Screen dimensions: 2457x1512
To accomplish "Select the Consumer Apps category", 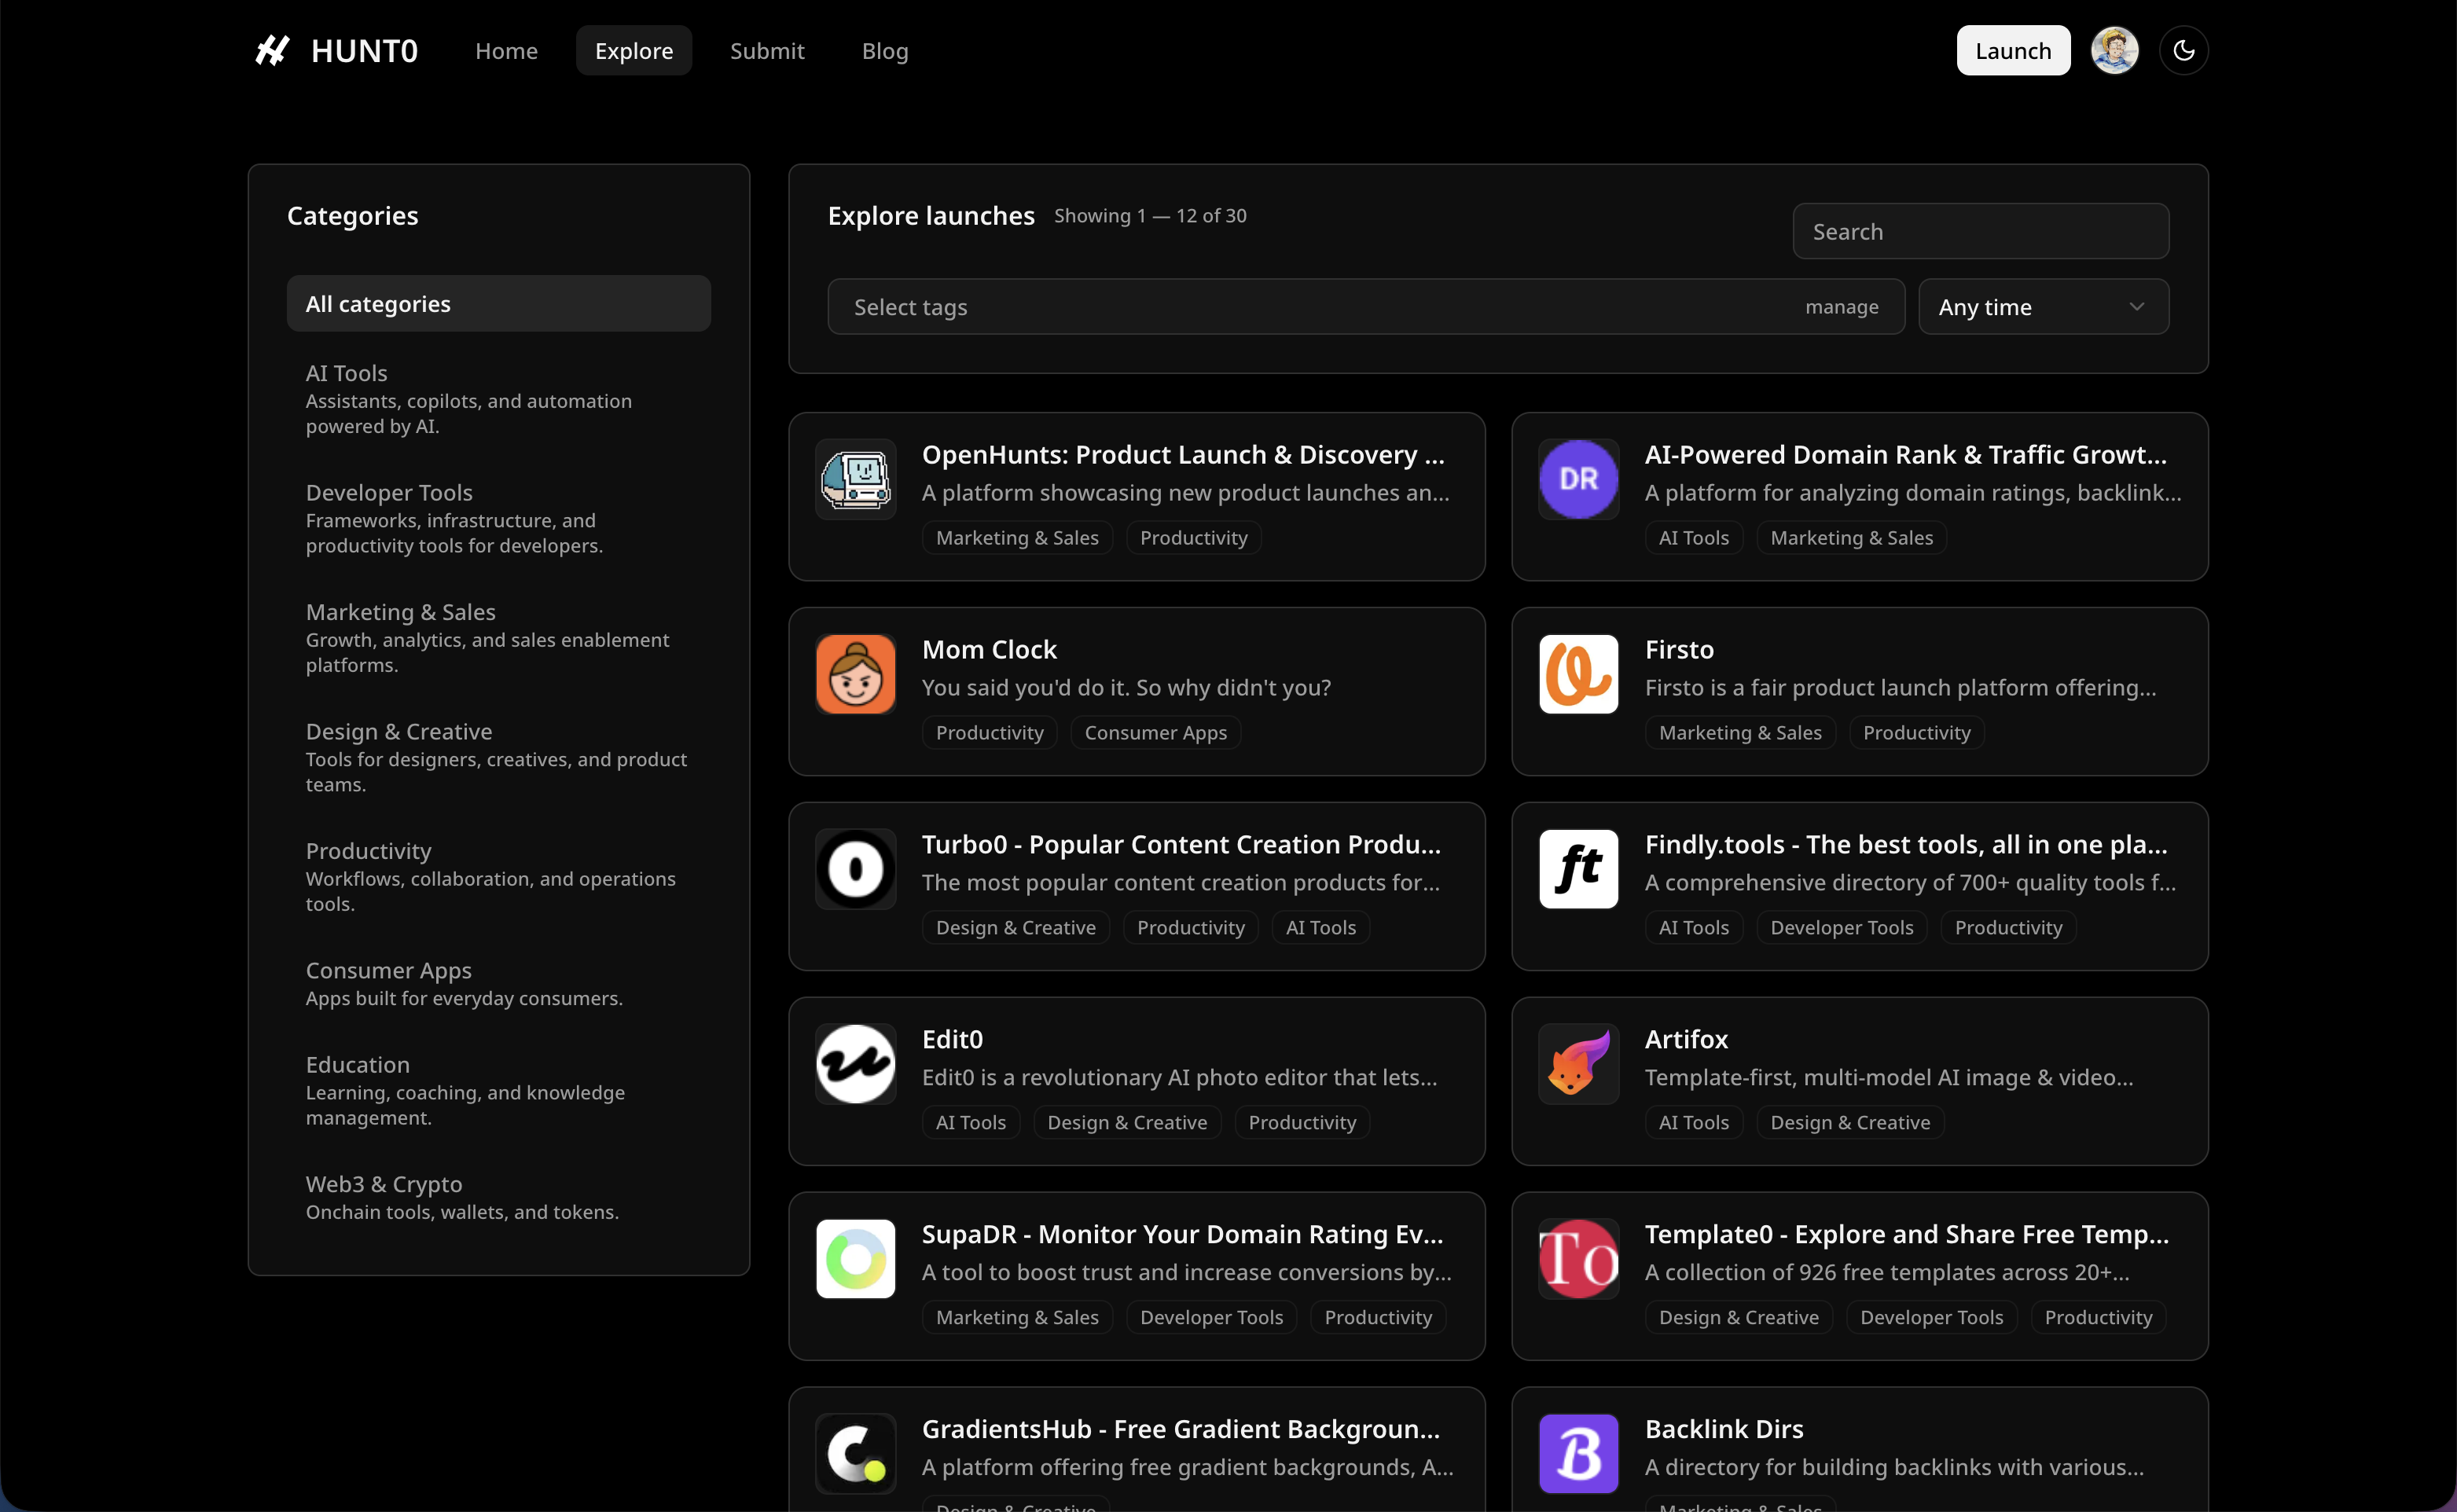I will click(498, 983).
